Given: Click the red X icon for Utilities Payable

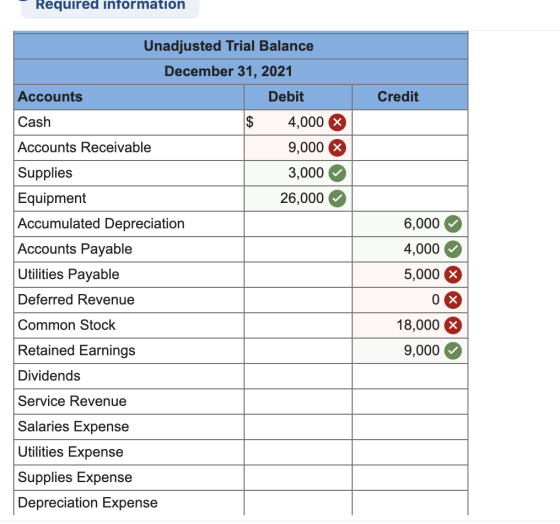Looking at the screenshot, I should pyautogui.click(x=453, y=275).
